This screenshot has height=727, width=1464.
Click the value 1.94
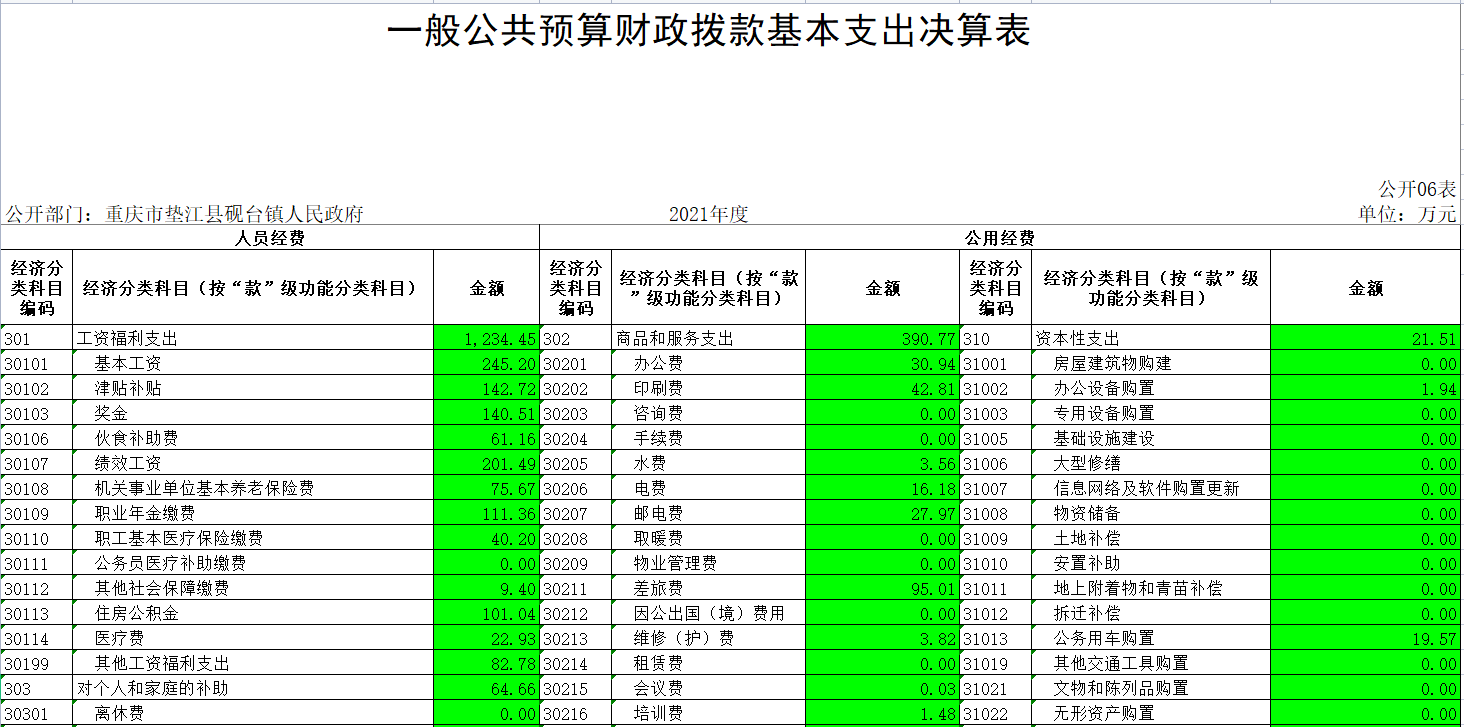[1366, 388]
